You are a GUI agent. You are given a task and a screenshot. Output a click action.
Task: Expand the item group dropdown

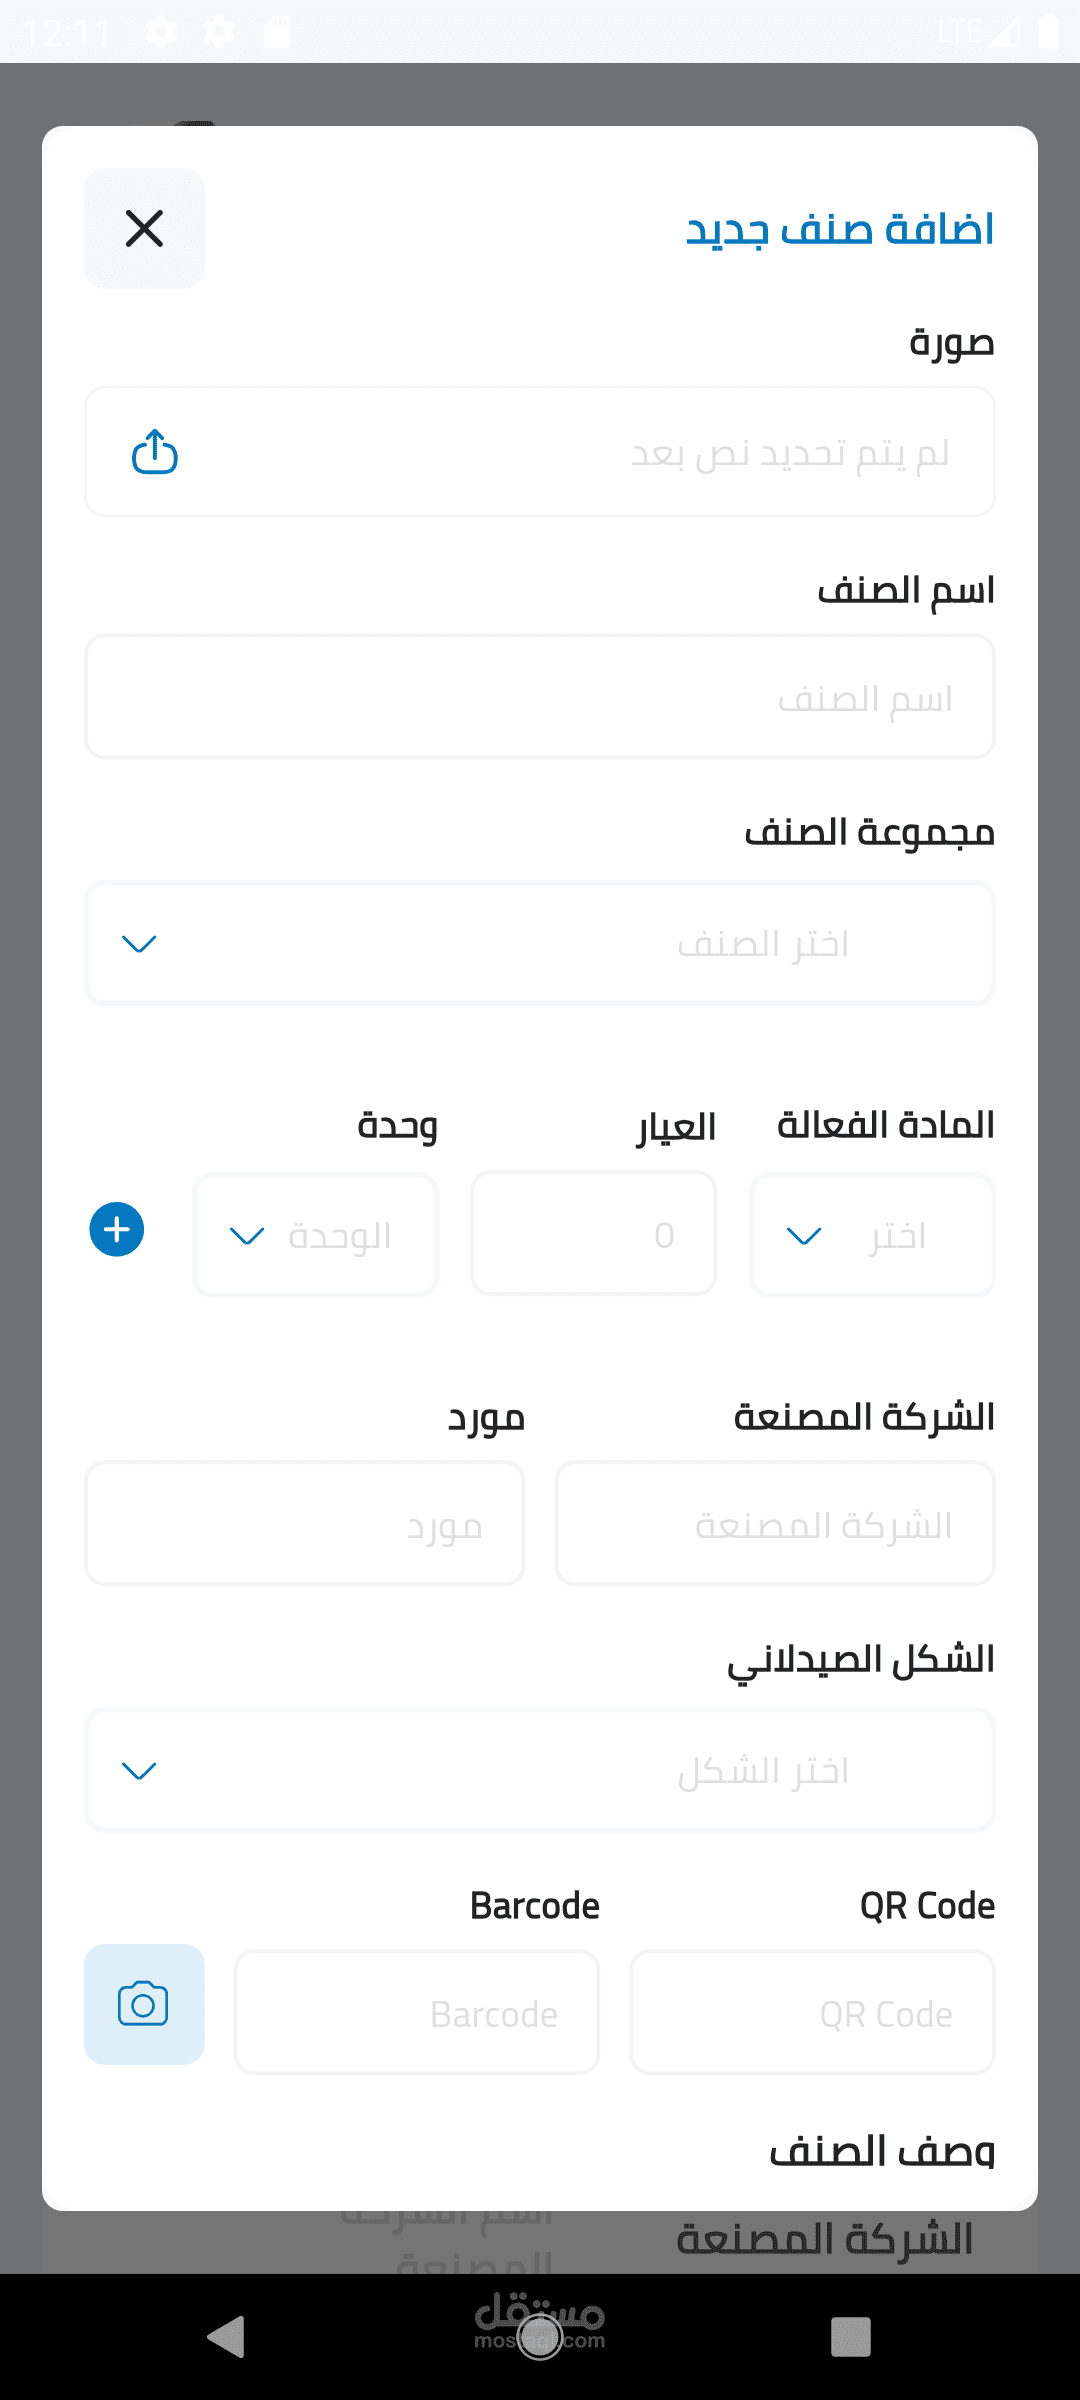[x=540, y=944]
